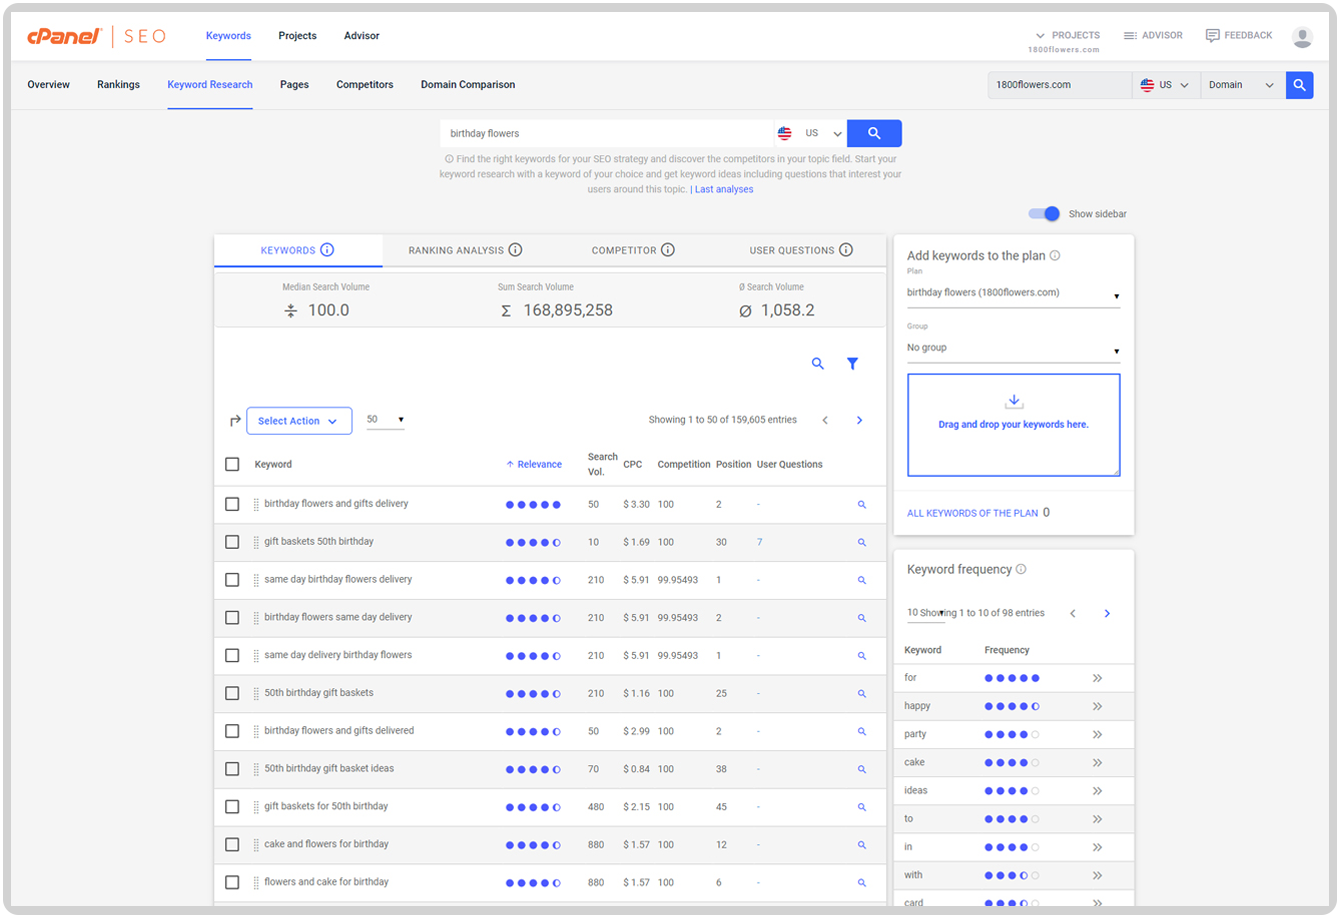Click the cPanel SEO logo
Image resolution: width=1340 pixels, height=920 pixels.
coord(96,36)
